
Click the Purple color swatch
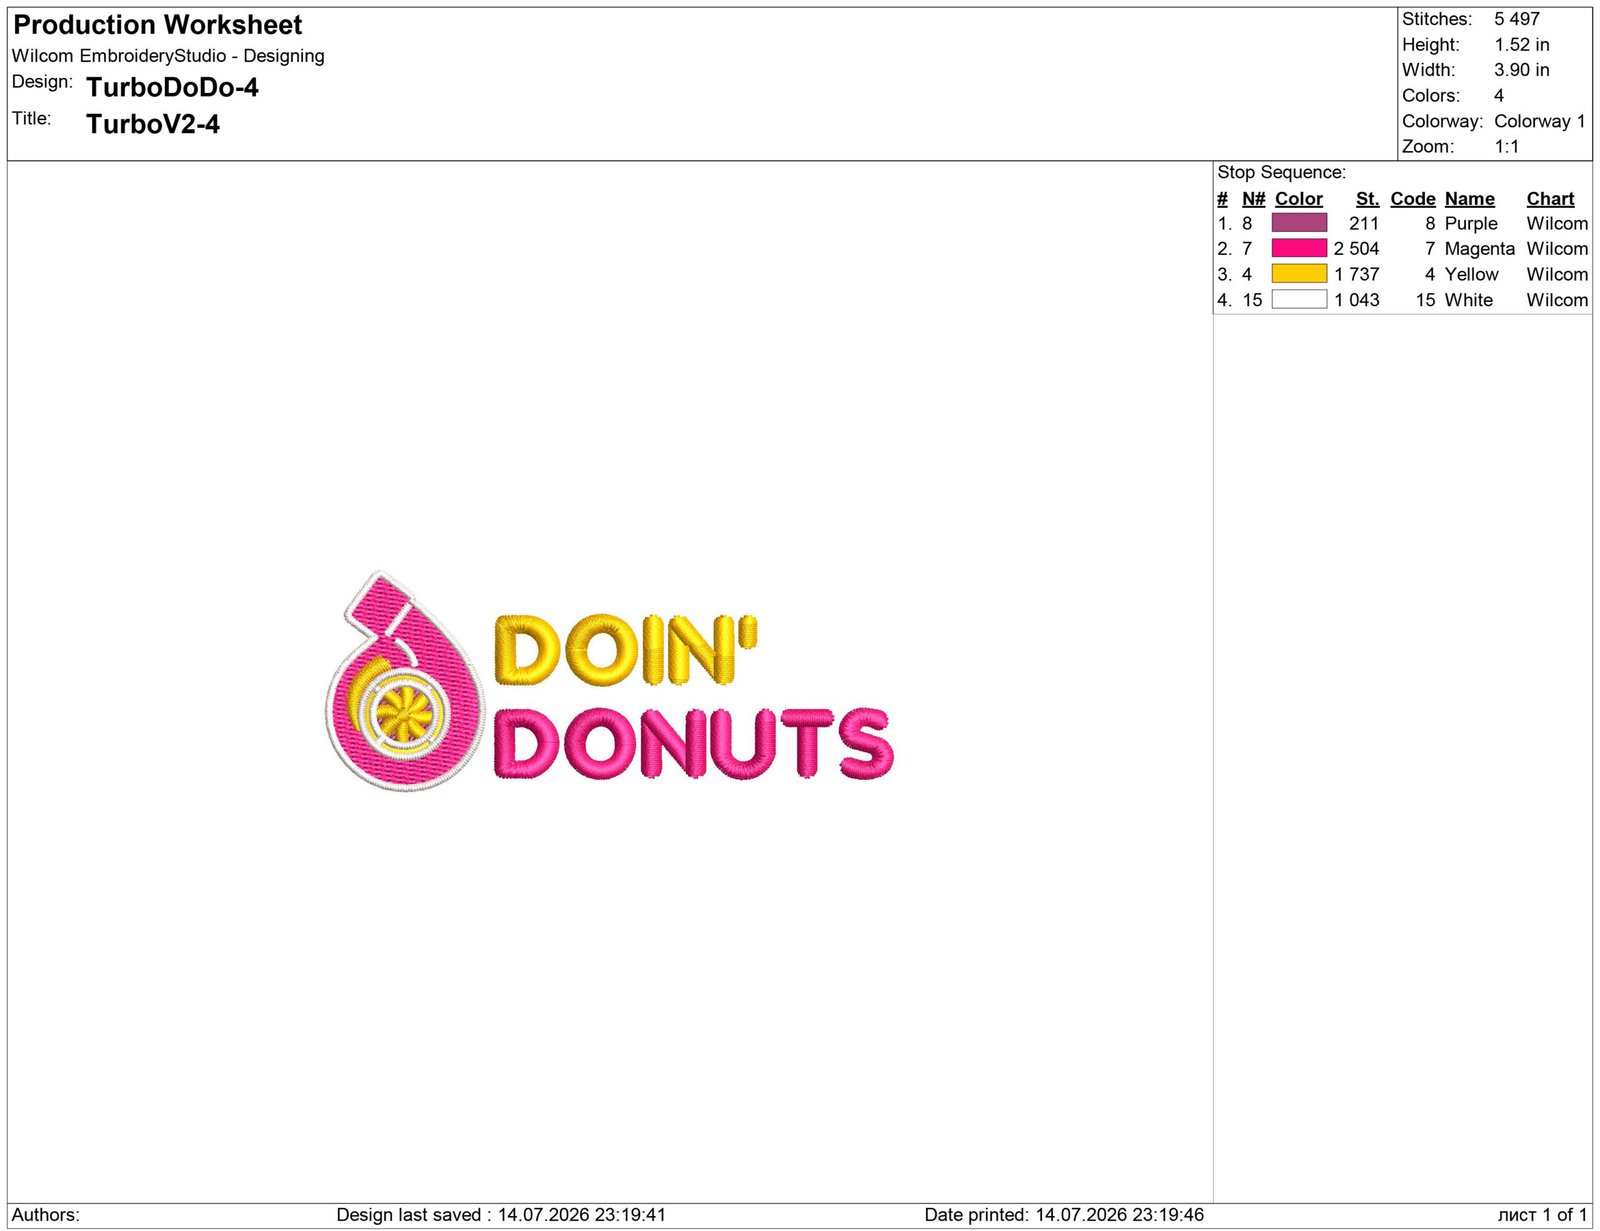coord(1299,223)
